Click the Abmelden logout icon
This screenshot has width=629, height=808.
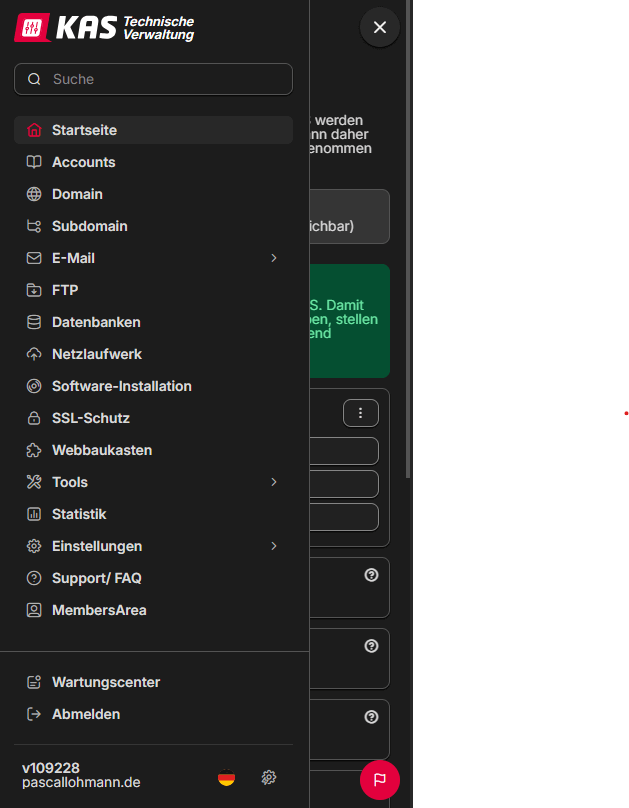tap(34, 714)
